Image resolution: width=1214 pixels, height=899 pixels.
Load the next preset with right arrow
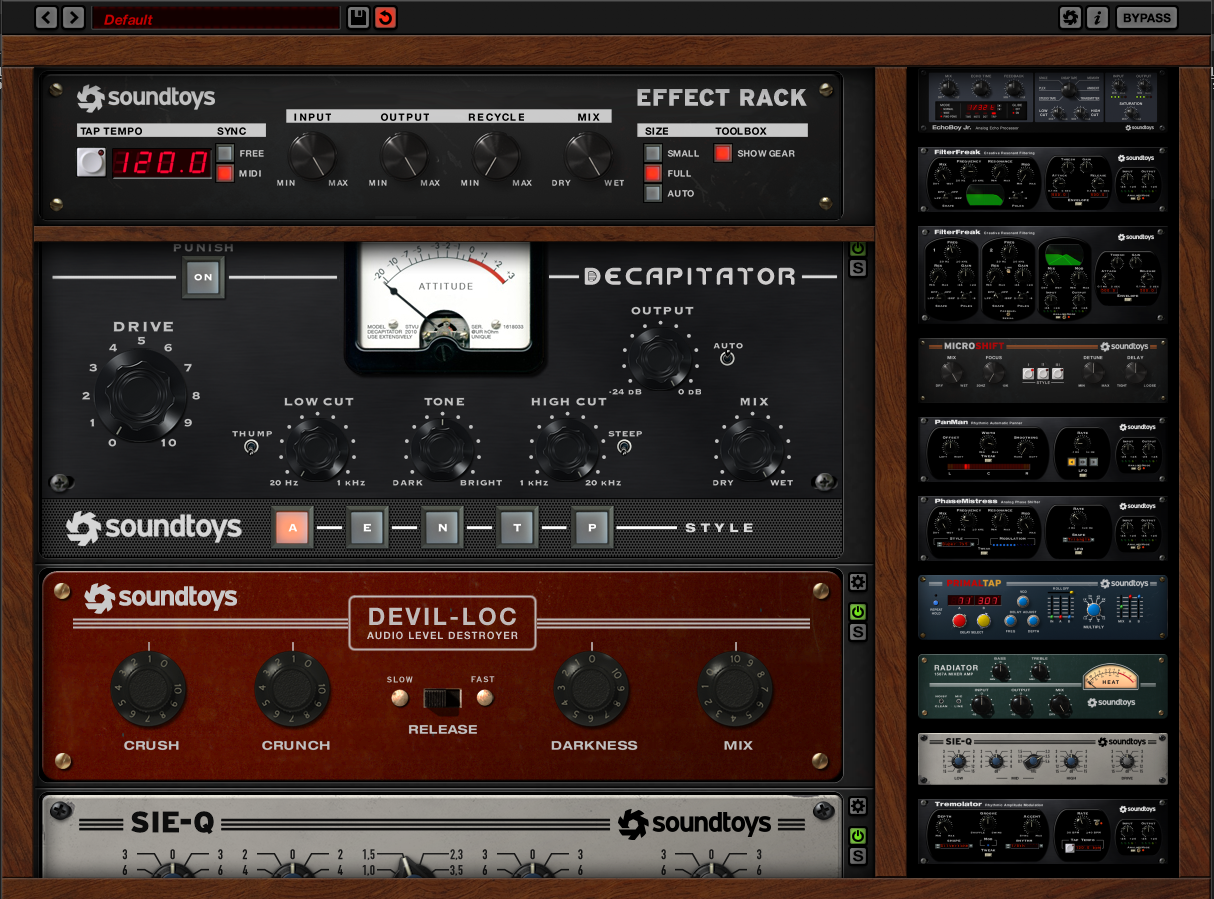click(73, 17)
